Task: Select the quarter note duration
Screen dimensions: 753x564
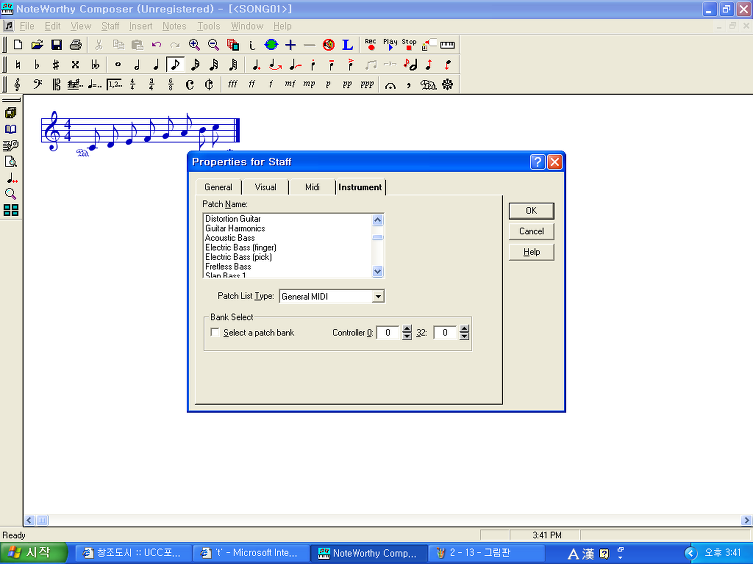Action: (x=156, y=64)
